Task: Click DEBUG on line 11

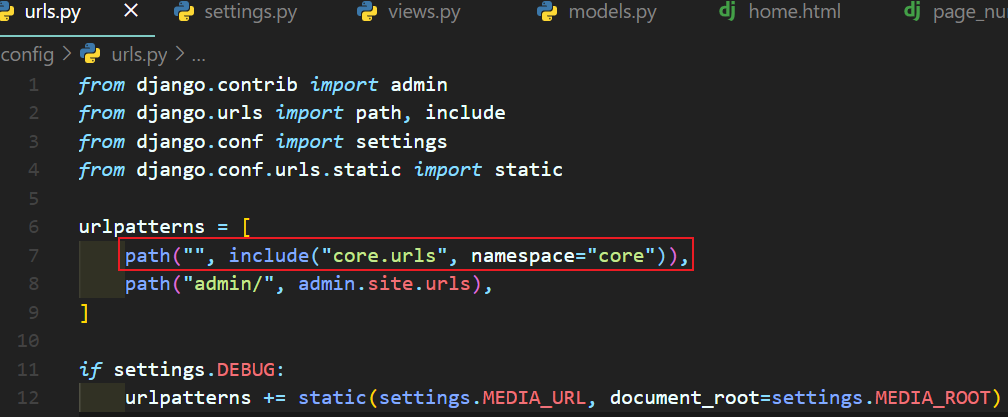Action: point(246,369)
